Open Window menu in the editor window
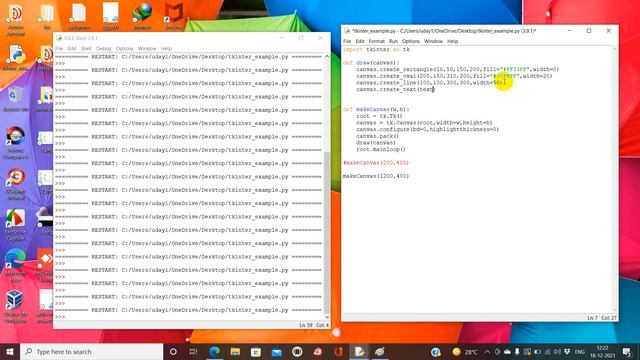 (433, 41)
